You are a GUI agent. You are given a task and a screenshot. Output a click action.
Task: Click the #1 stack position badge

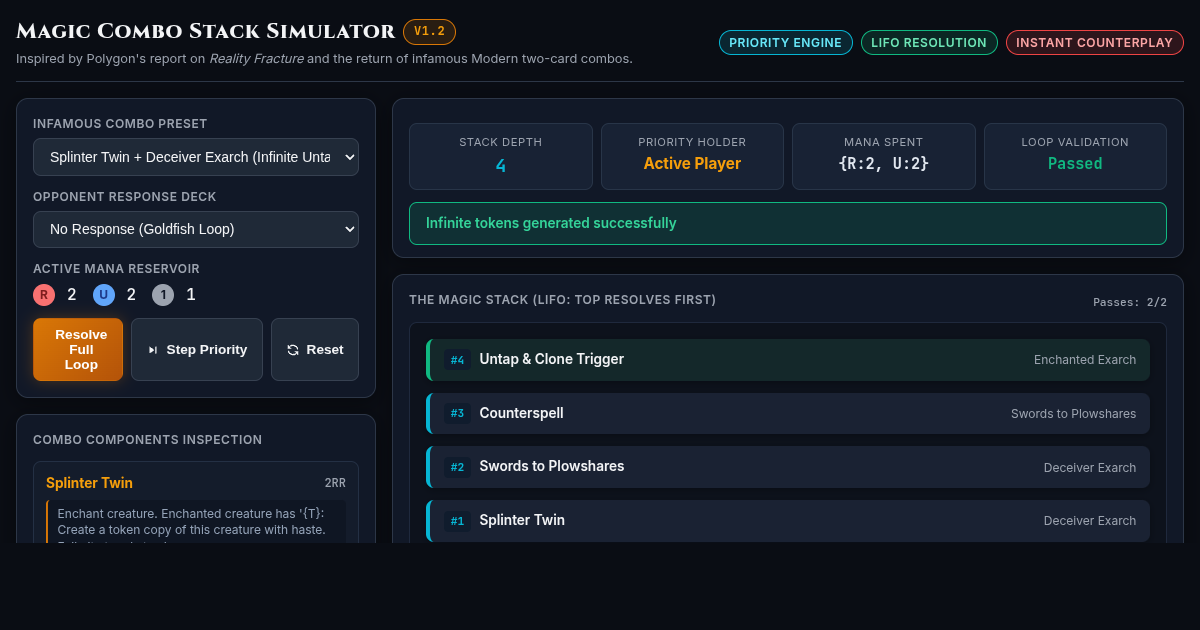(x=457, y=521)
